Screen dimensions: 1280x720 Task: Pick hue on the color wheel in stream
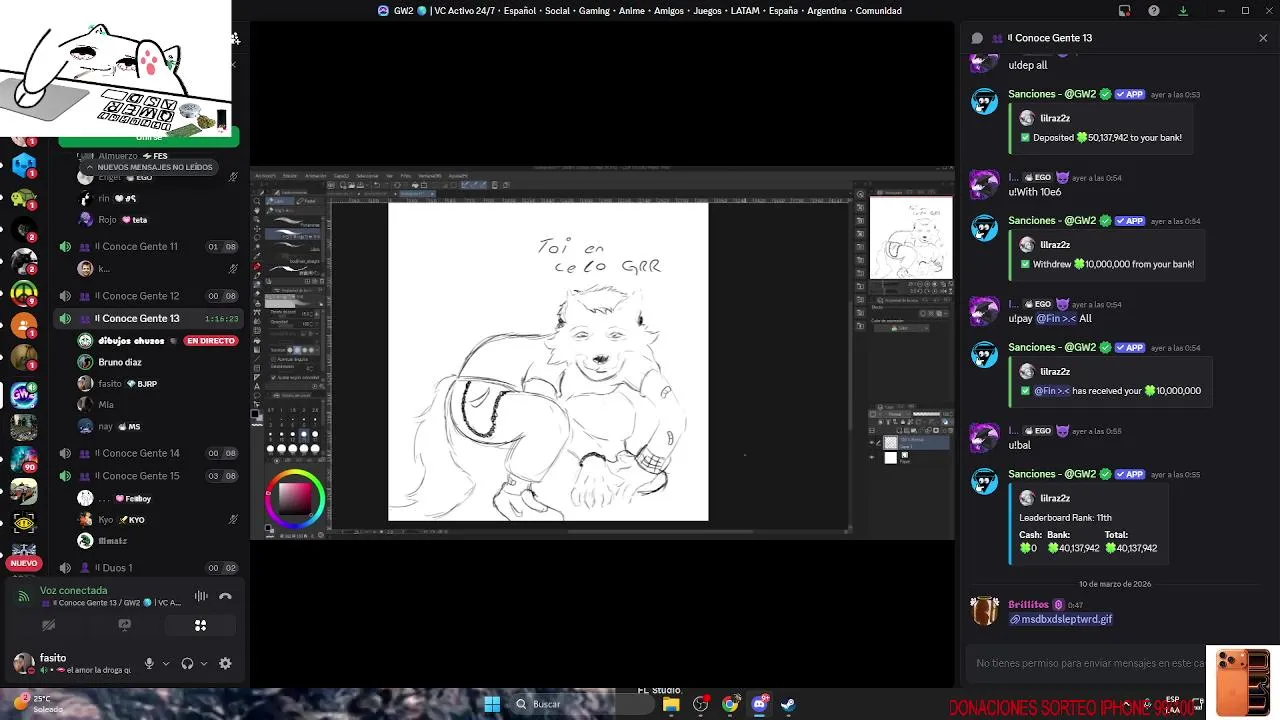pos(295,497)
